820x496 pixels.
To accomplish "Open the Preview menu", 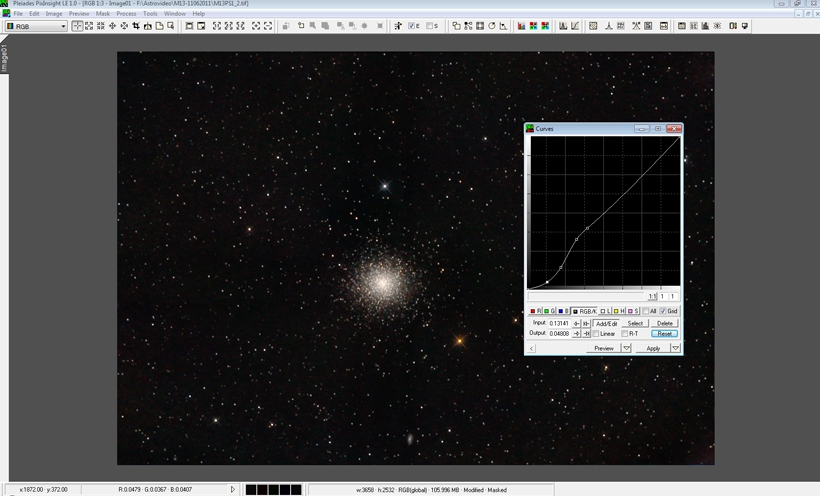I will 79,14.
